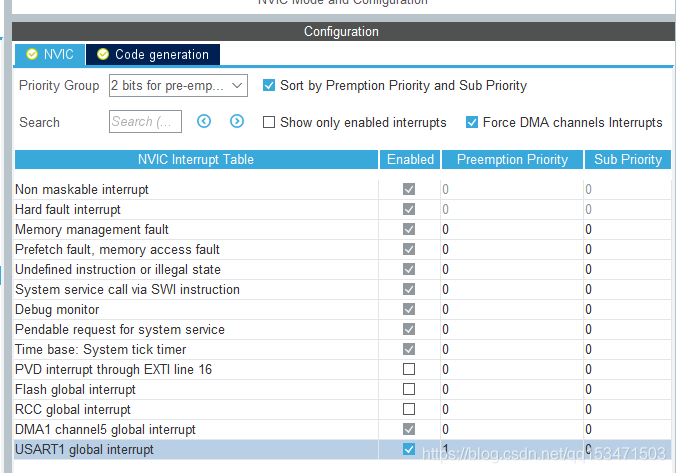676x473 pixels.
Task: Edit System tick timer preemption priority value
Action: click(512, 349)
